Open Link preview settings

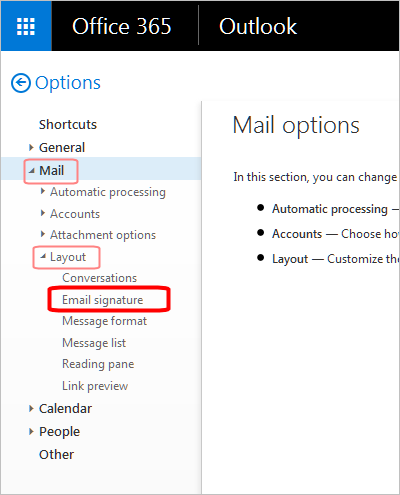click(x=95, y=386)
